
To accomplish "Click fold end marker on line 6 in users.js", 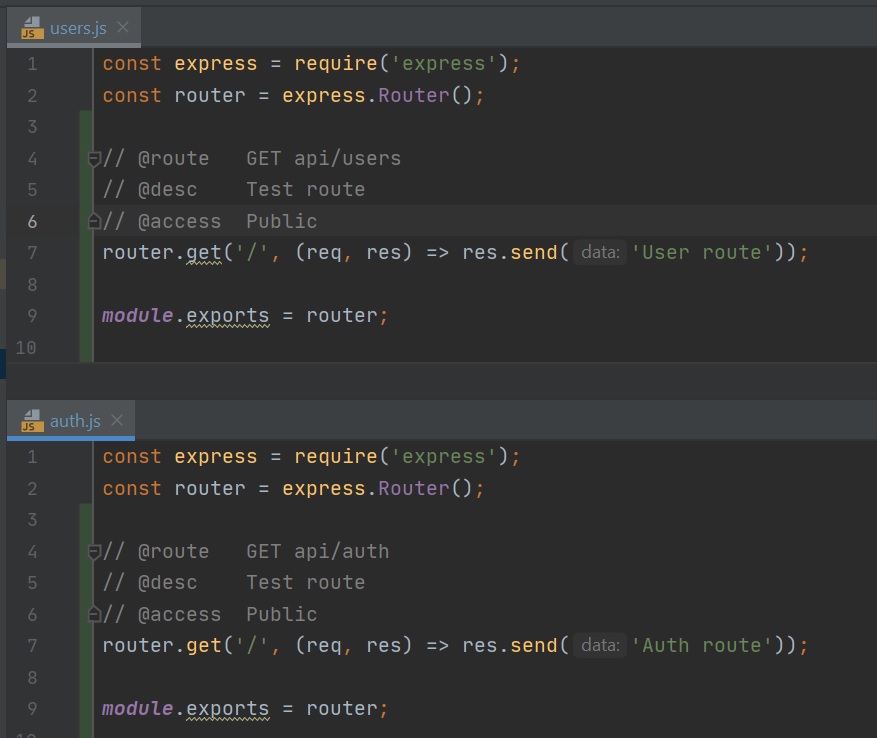I will (94, 221).
